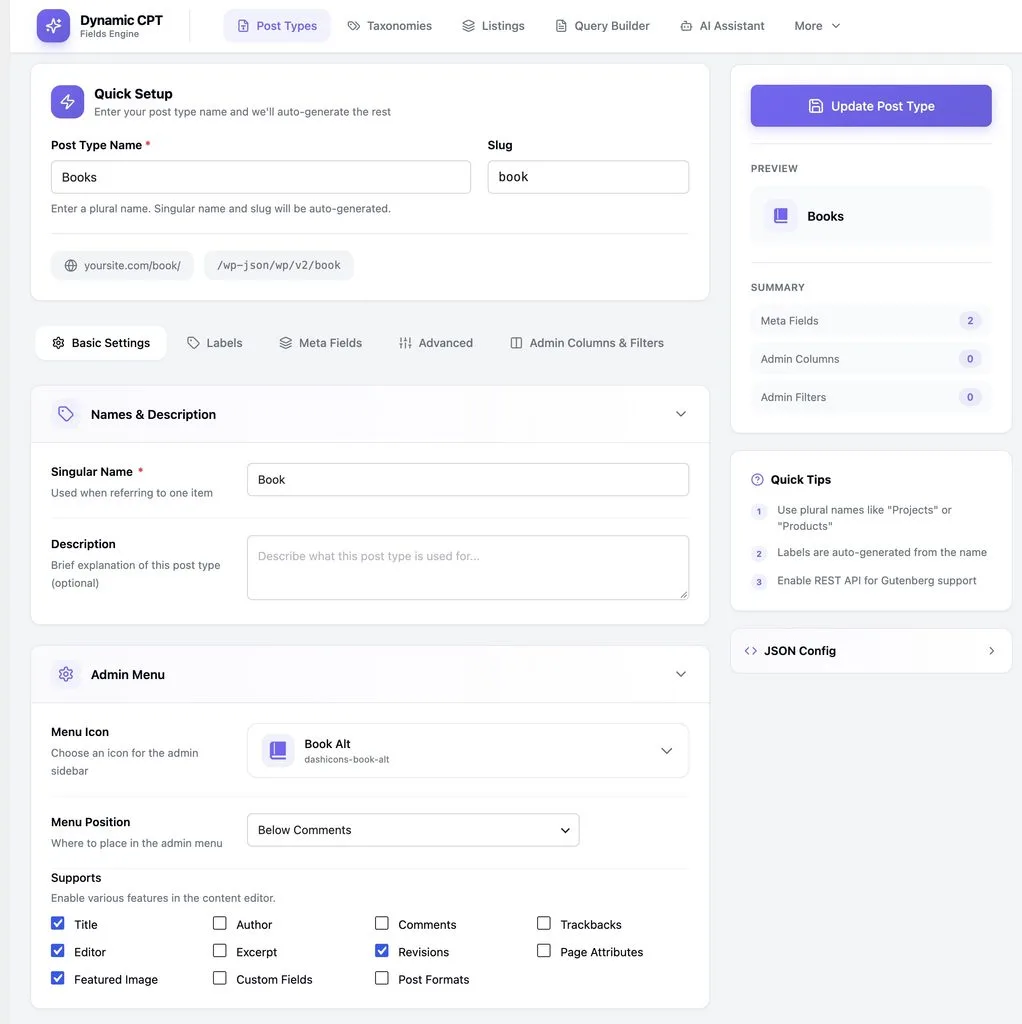
Task: Switch to Admin Columns & Filters tab
Action: (x=586, y=343)
